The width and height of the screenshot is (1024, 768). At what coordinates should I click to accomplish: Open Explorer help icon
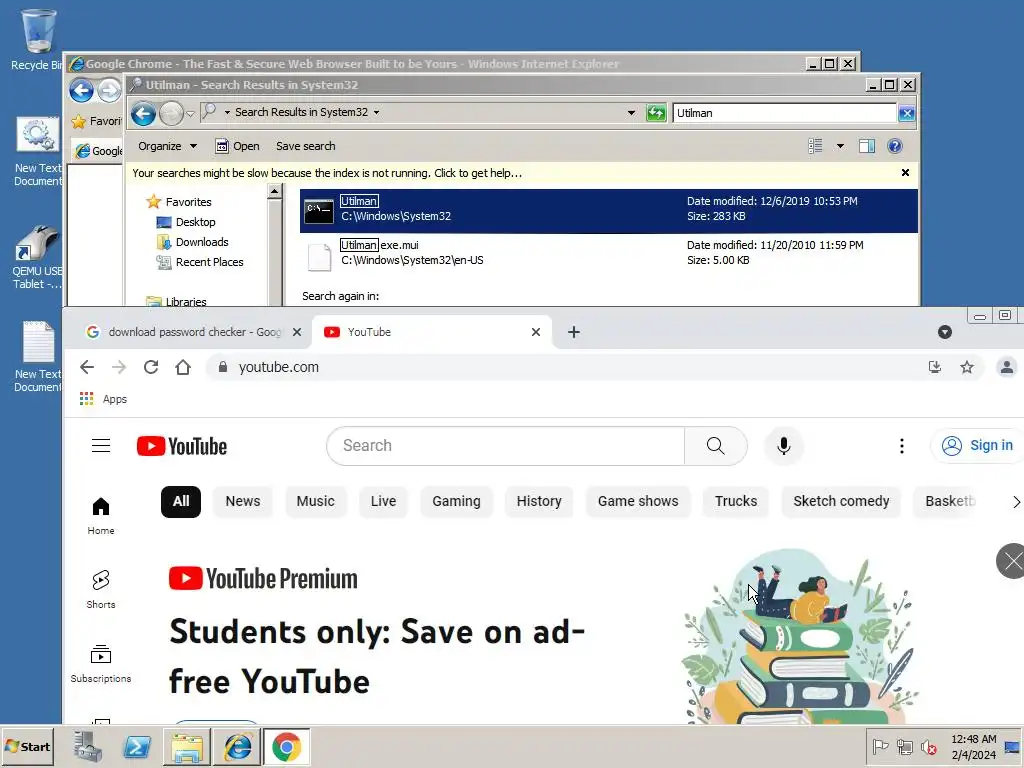[895, 146]
